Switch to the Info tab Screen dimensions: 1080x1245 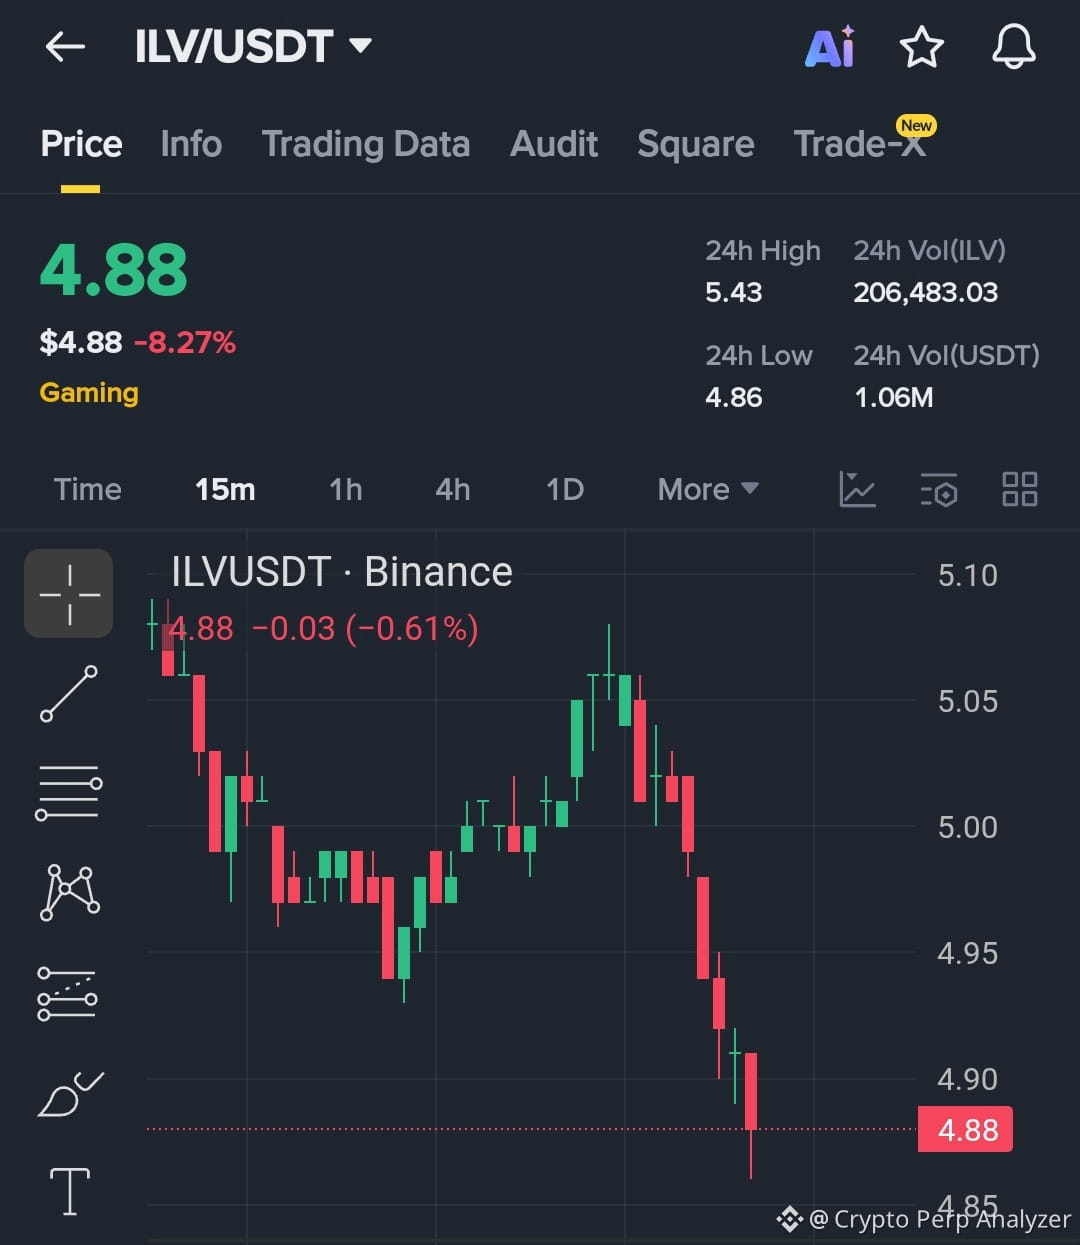[191, 144]
